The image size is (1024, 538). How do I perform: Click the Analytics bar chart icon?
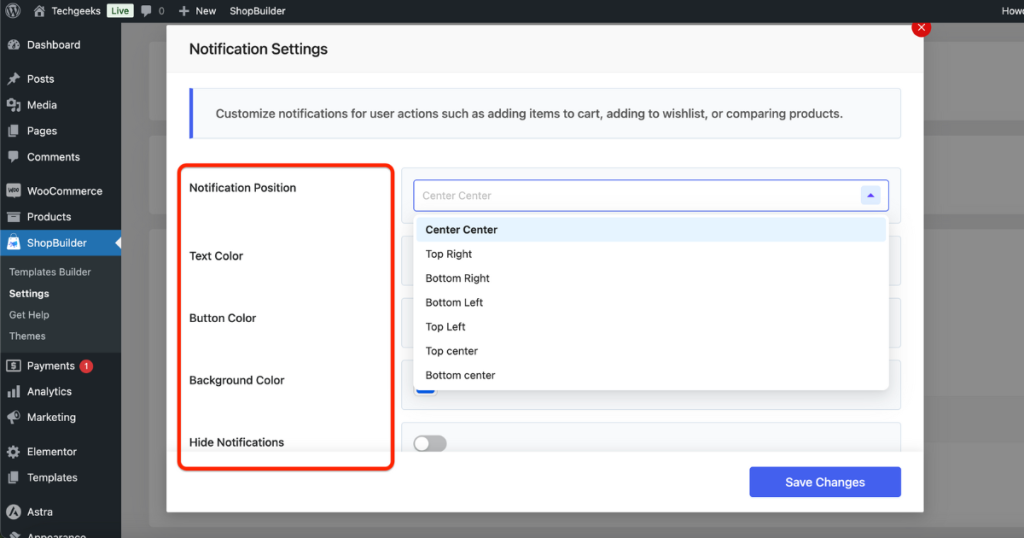point(14,392)
